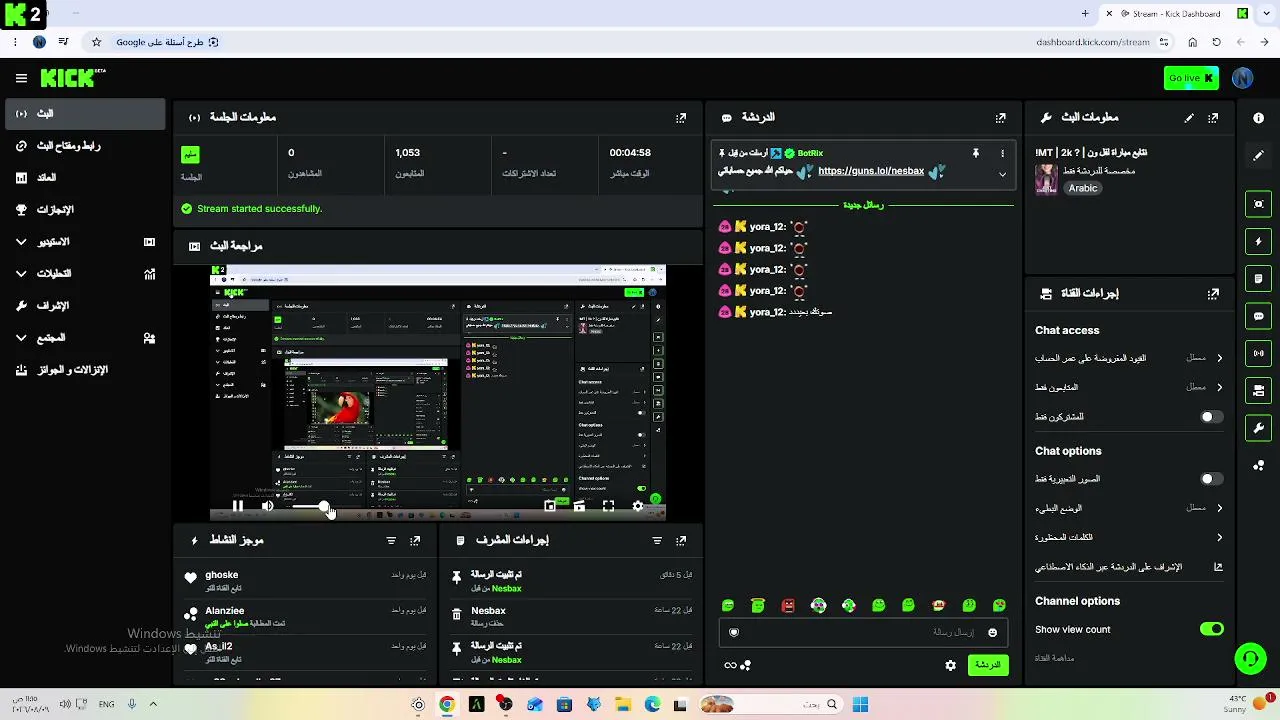This screenshot has width=1280, height=720.
Task: Disable the Show view count switch
Action: click(1211, 629)
